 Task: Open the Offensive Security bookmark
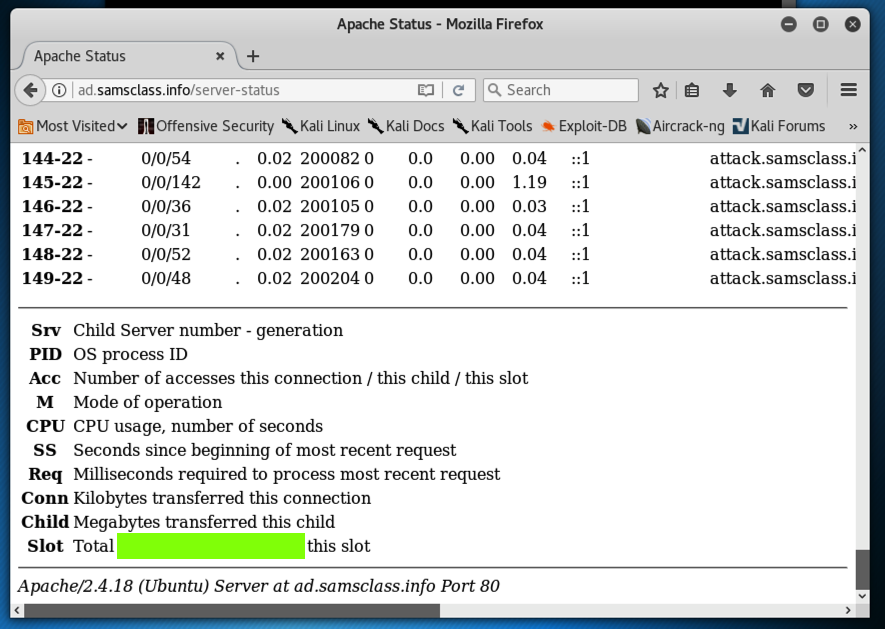pyautogui.click(x=206, y=126)
